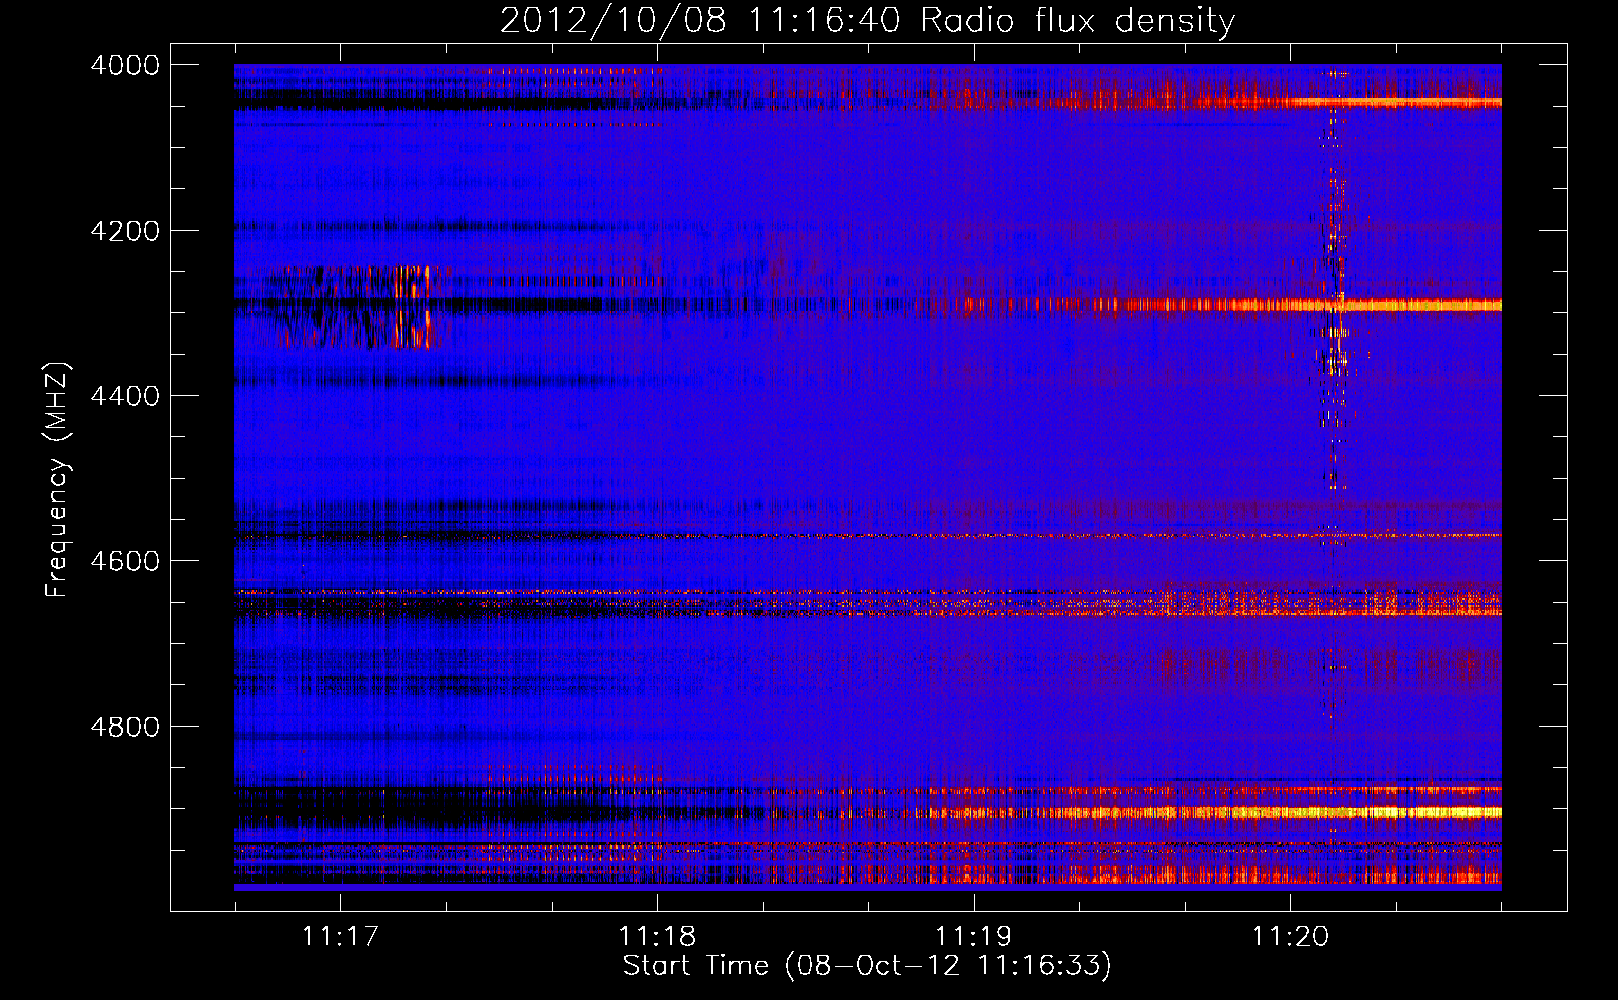This screenshot has width=1618, height=1000.
Task: Click the 4600 frequency axis label
Action: point(125,561)
